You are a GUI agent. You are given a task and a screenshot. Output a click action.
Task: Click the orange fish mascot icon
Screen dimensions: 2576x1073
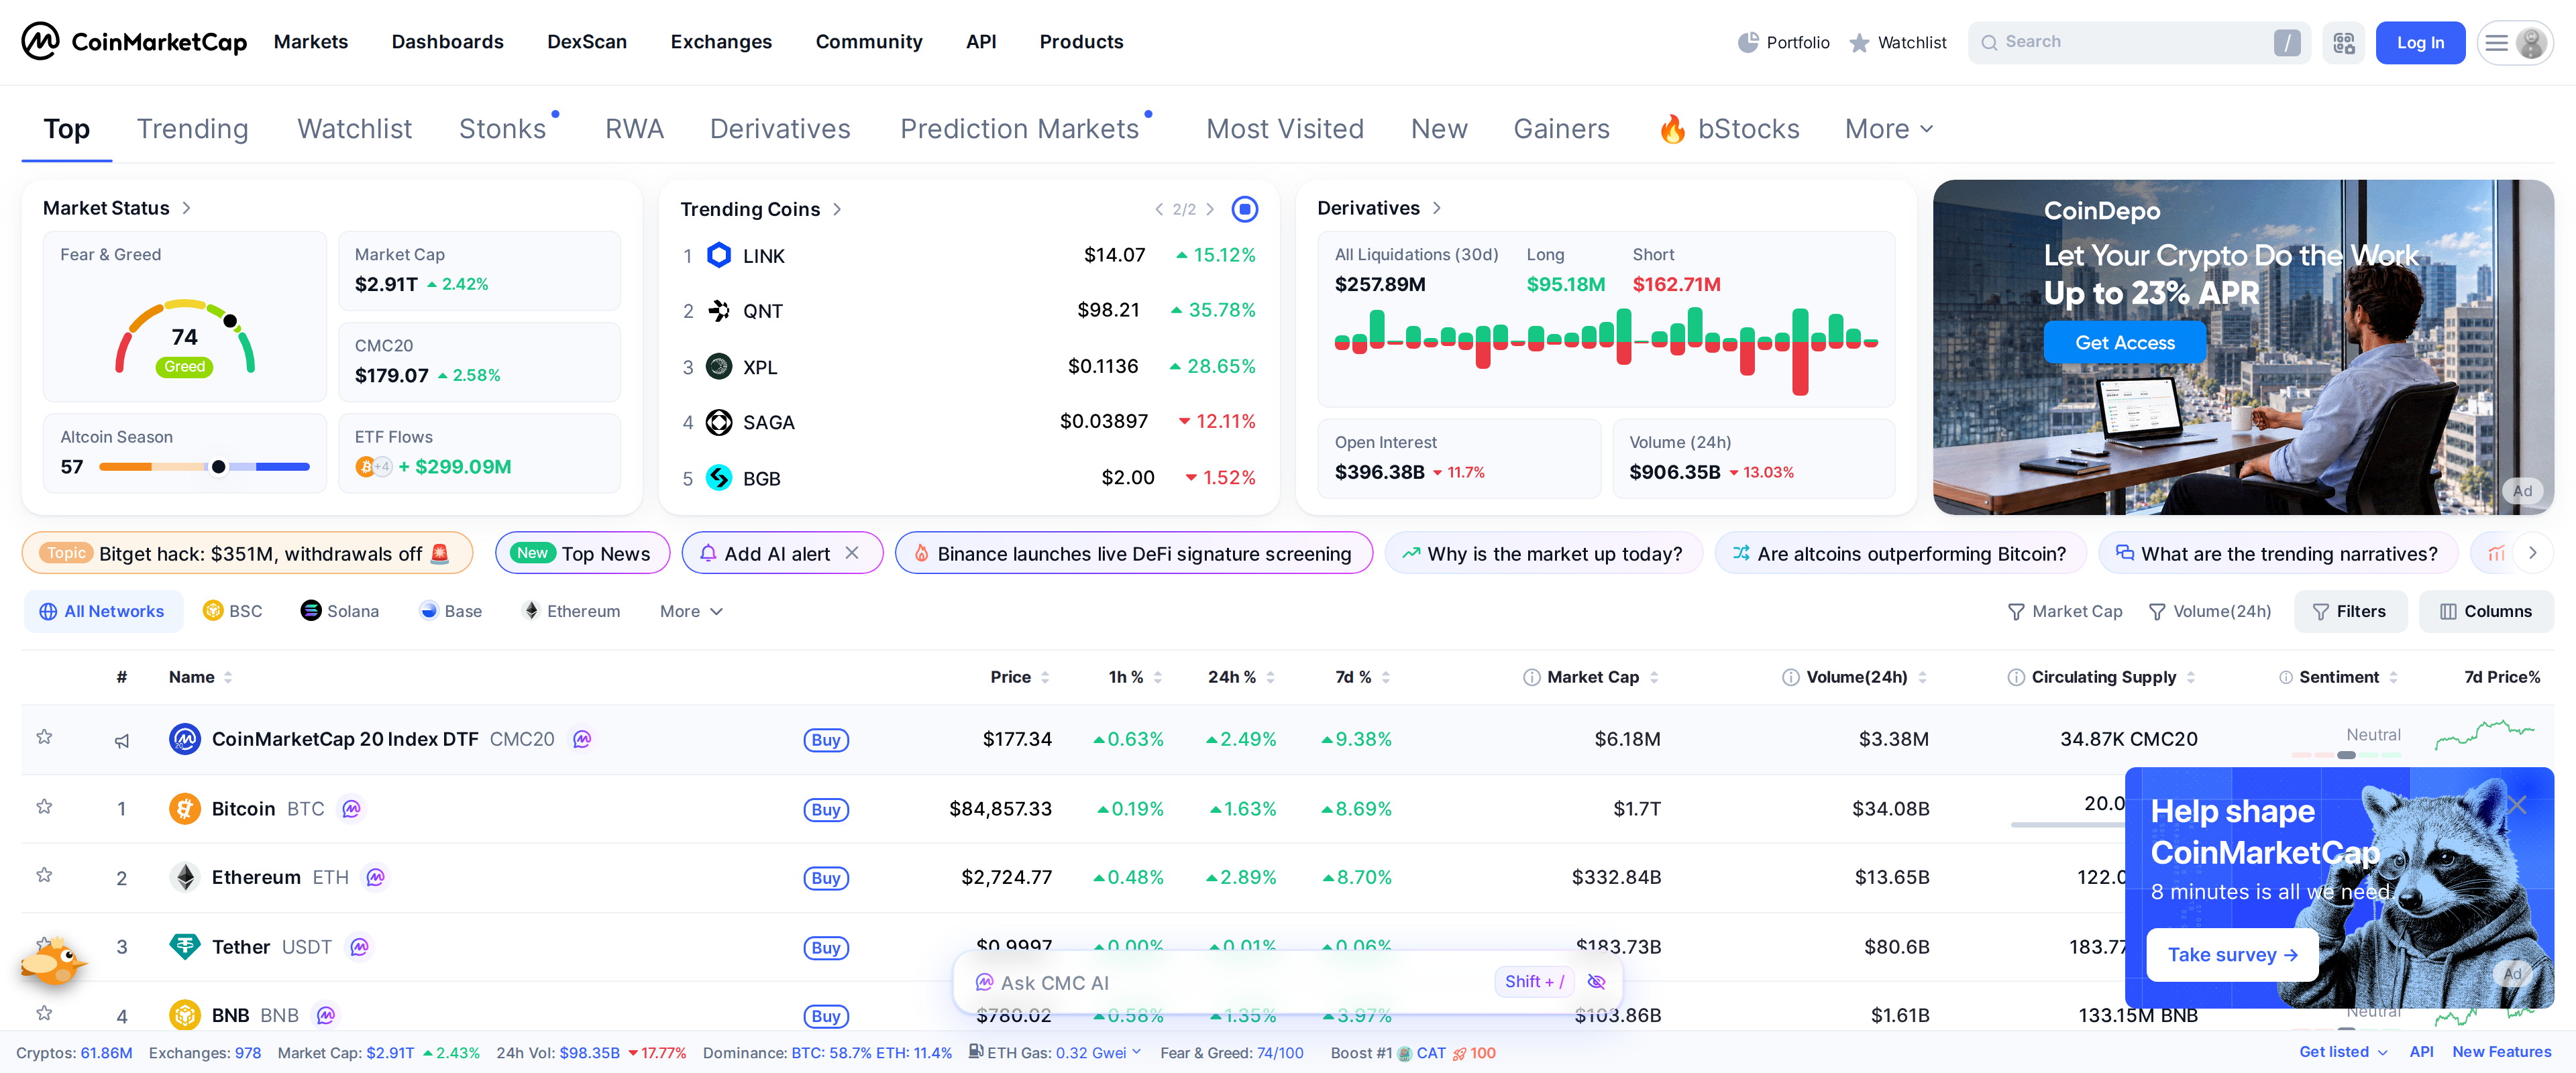52,962
